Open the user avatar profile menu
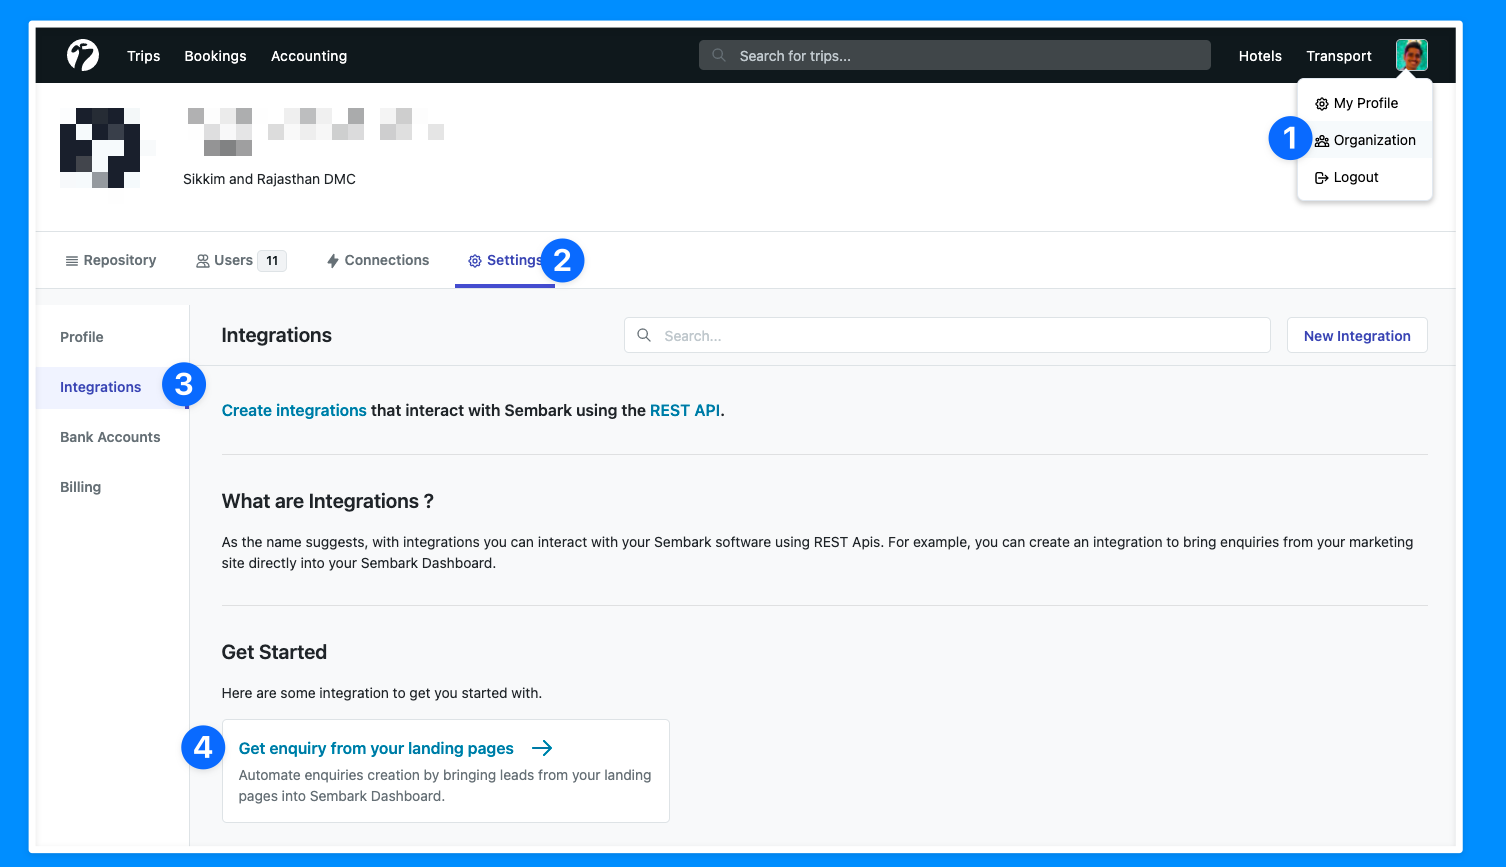Screen dimensions: 1506x867 [x=1412, y=55]
